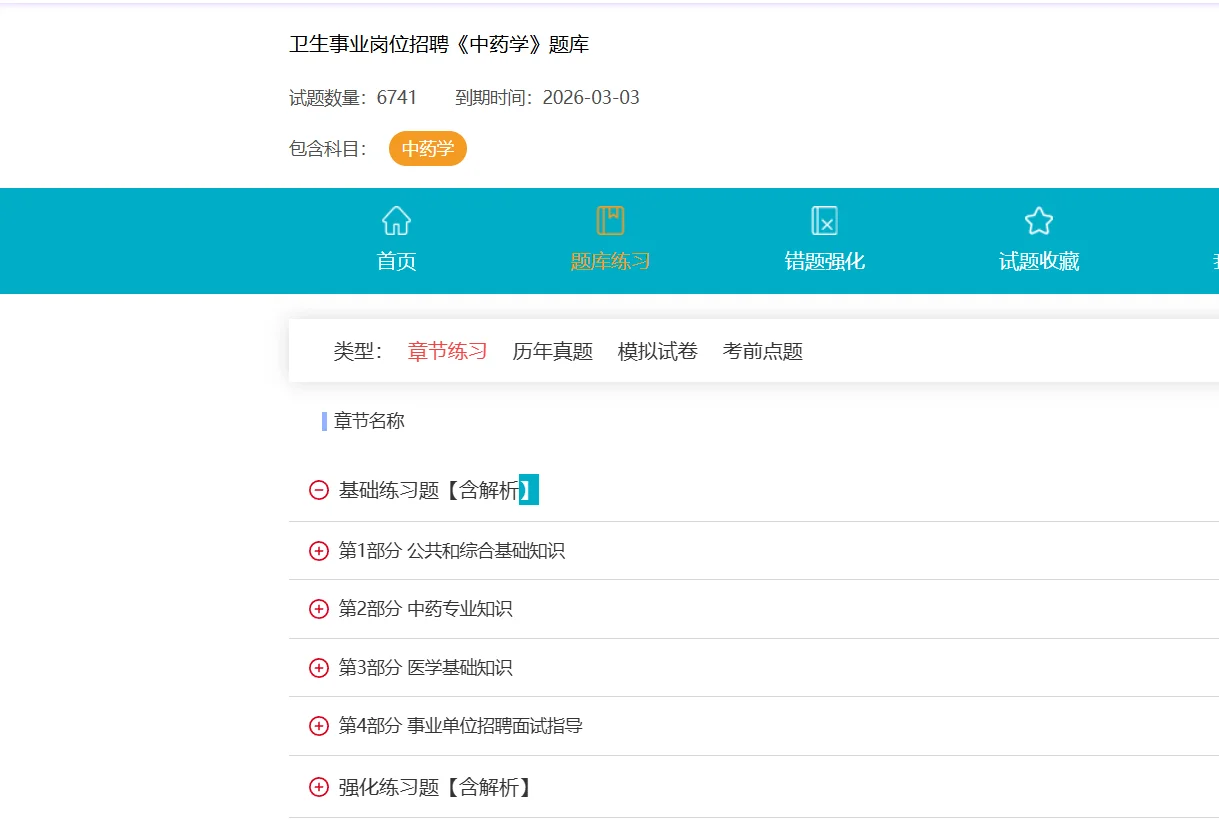This screenshot has height=819, width=1219.
Task: Select the 题库练习 bookmark icon
Action: (x=610, y=218)
